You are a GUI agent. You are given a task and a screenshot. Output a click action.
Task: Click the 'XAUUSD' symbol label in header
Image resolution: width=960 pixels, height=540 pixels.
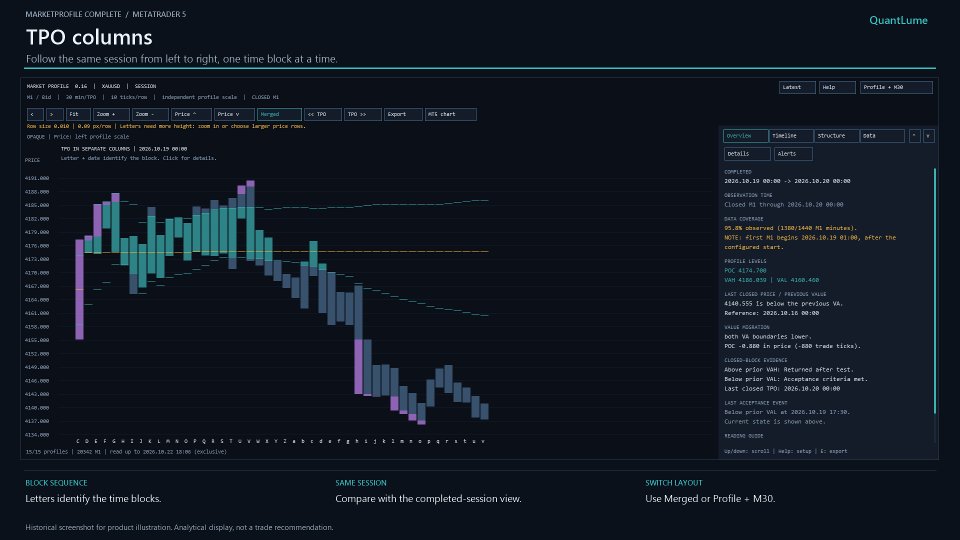click(x=111, y=86)
